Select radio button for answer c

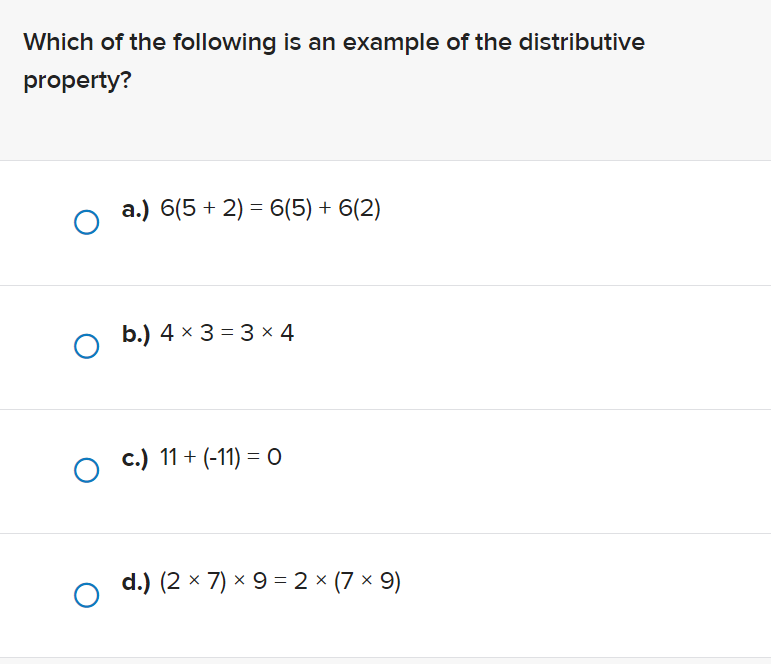(87, 470)
